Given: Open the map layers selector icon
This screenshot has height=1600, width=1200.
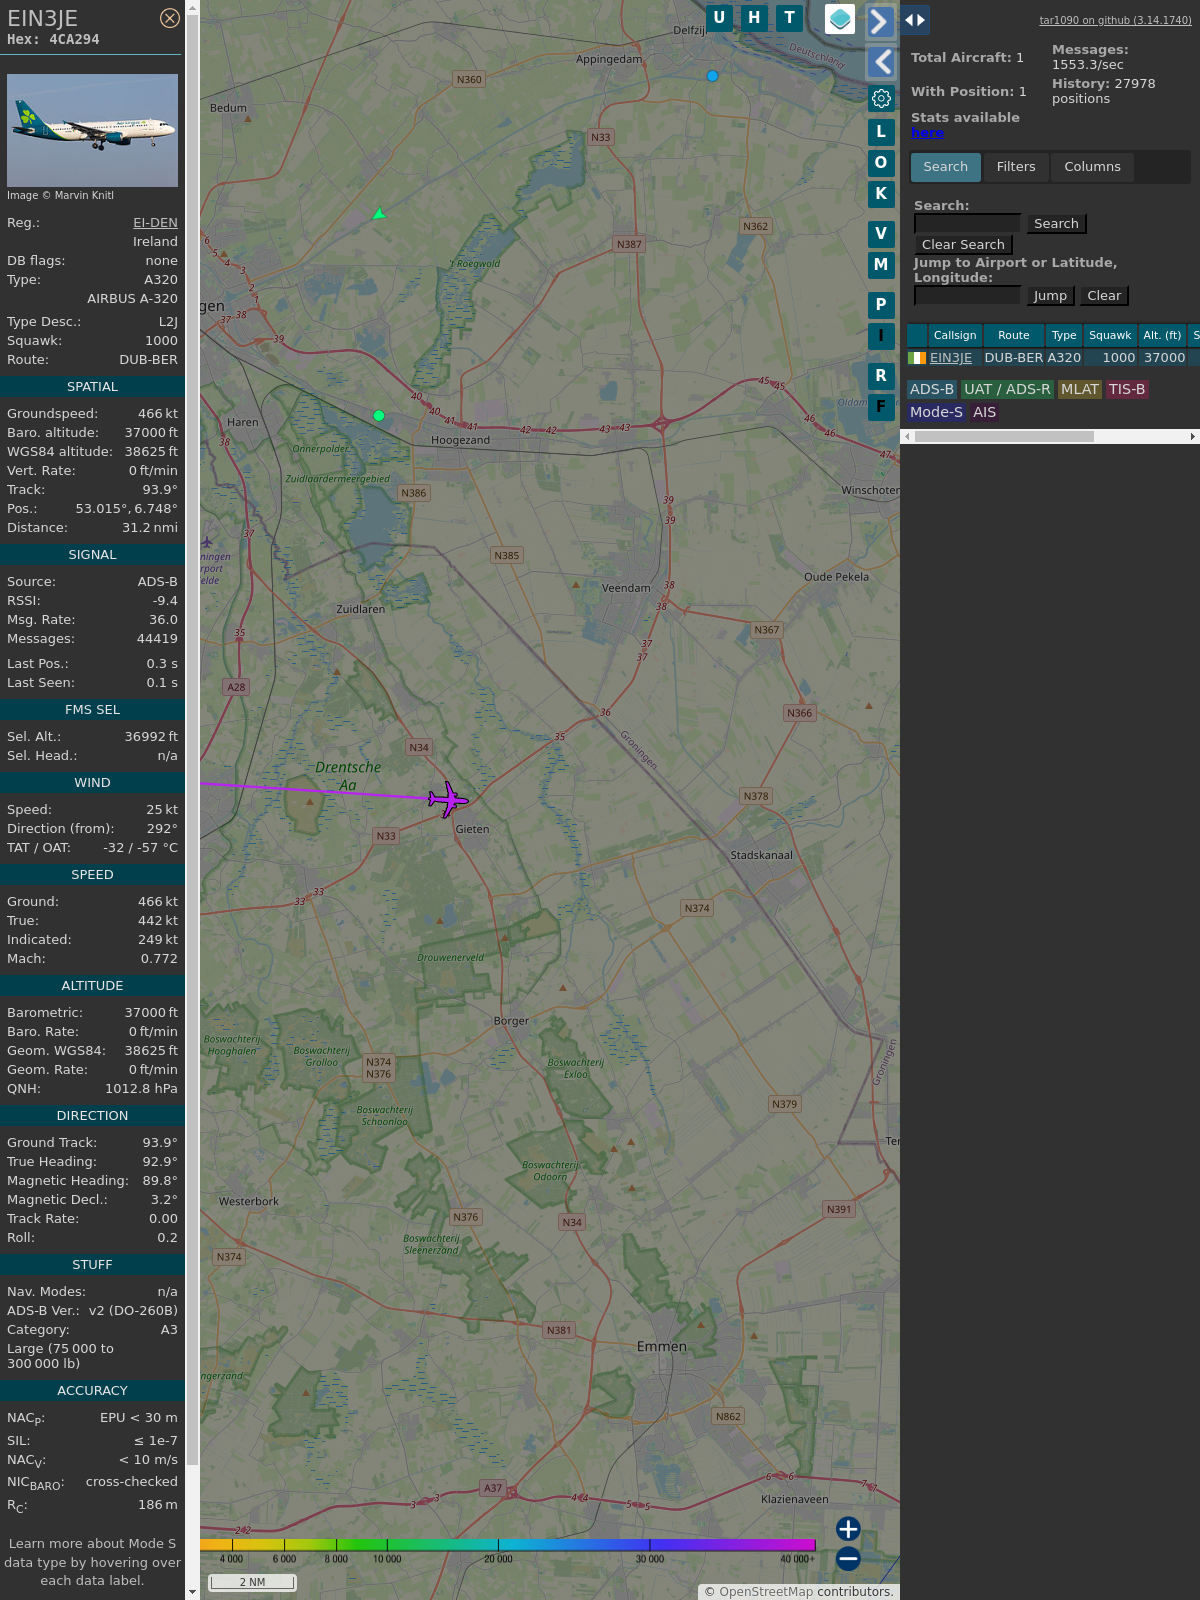Looking at the screenshot, I should [840, 18].
